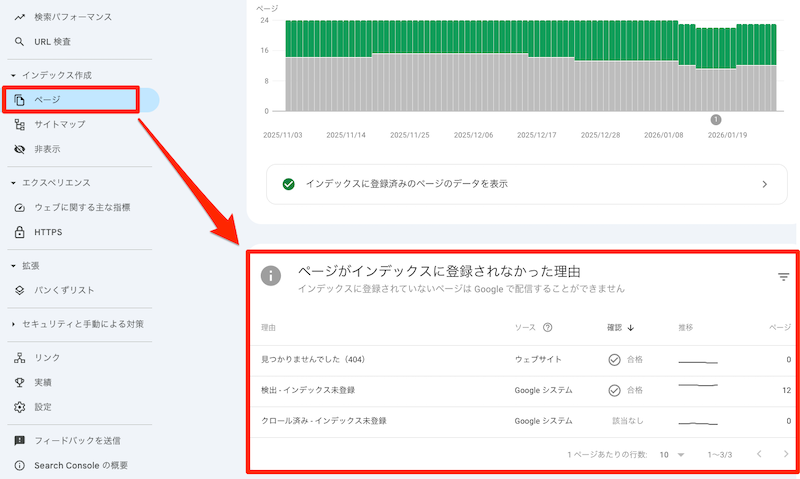The image size is (800, 479).
Task: Collapse the エクスペリエンス section
Action: (x=13, y=183)
